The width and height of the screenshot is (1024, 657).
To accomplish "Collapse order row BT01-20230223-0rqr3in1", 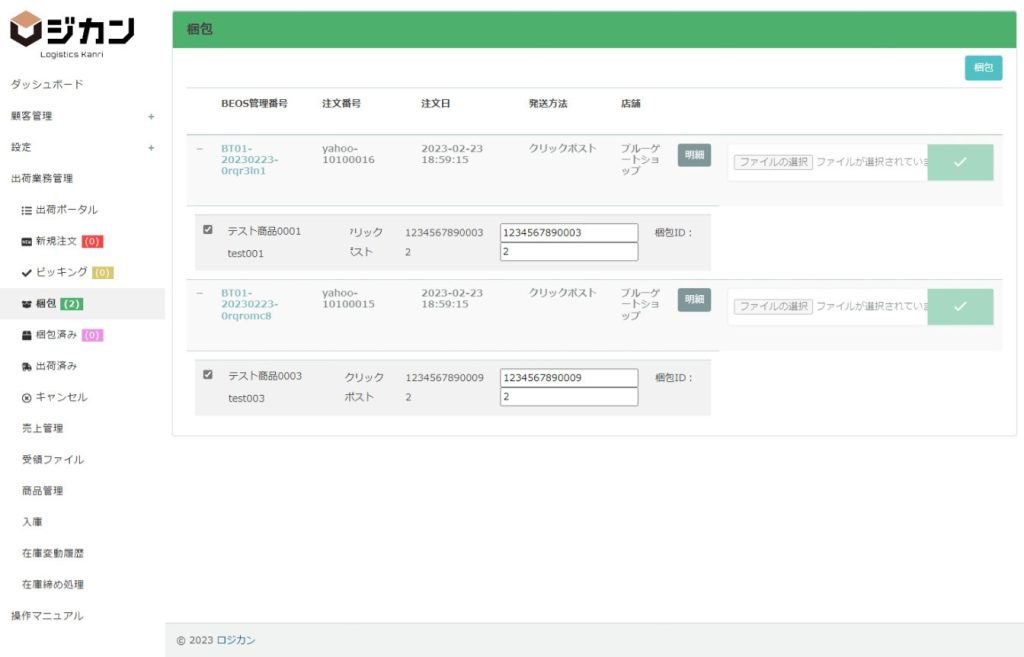I will pos(200,149).
